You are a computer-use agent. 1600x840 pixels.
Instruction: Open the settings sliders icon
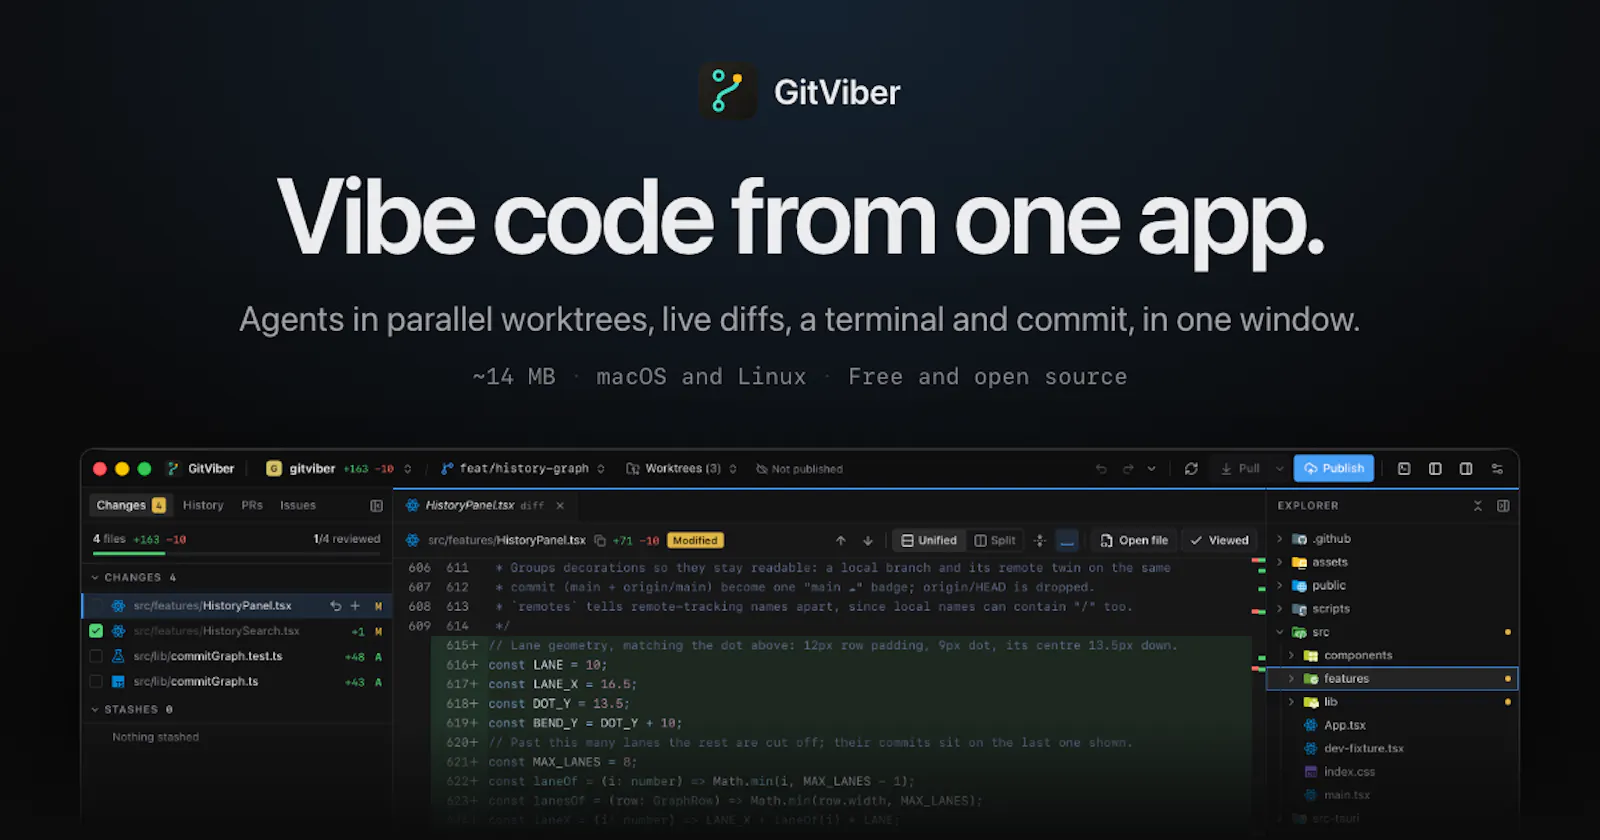1497,469
